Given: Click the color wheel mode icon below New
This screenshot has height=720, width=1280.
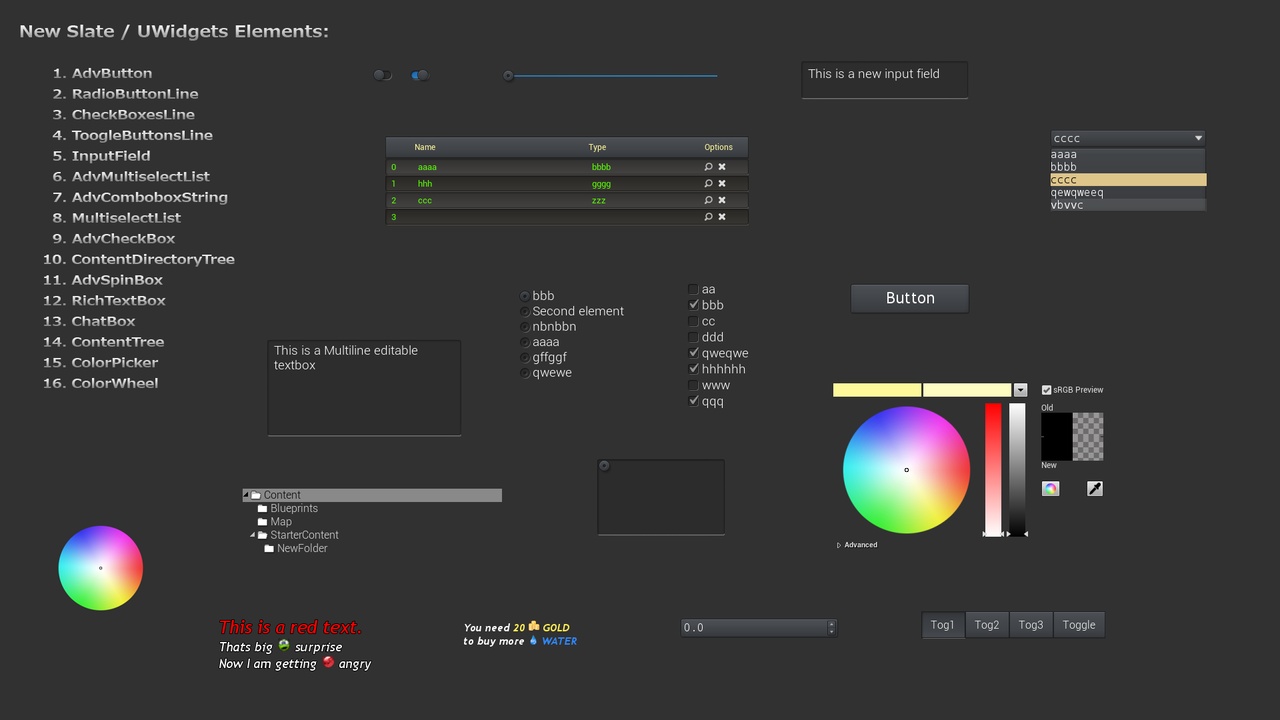Looking at the screenshot, I should [1050, 488].
